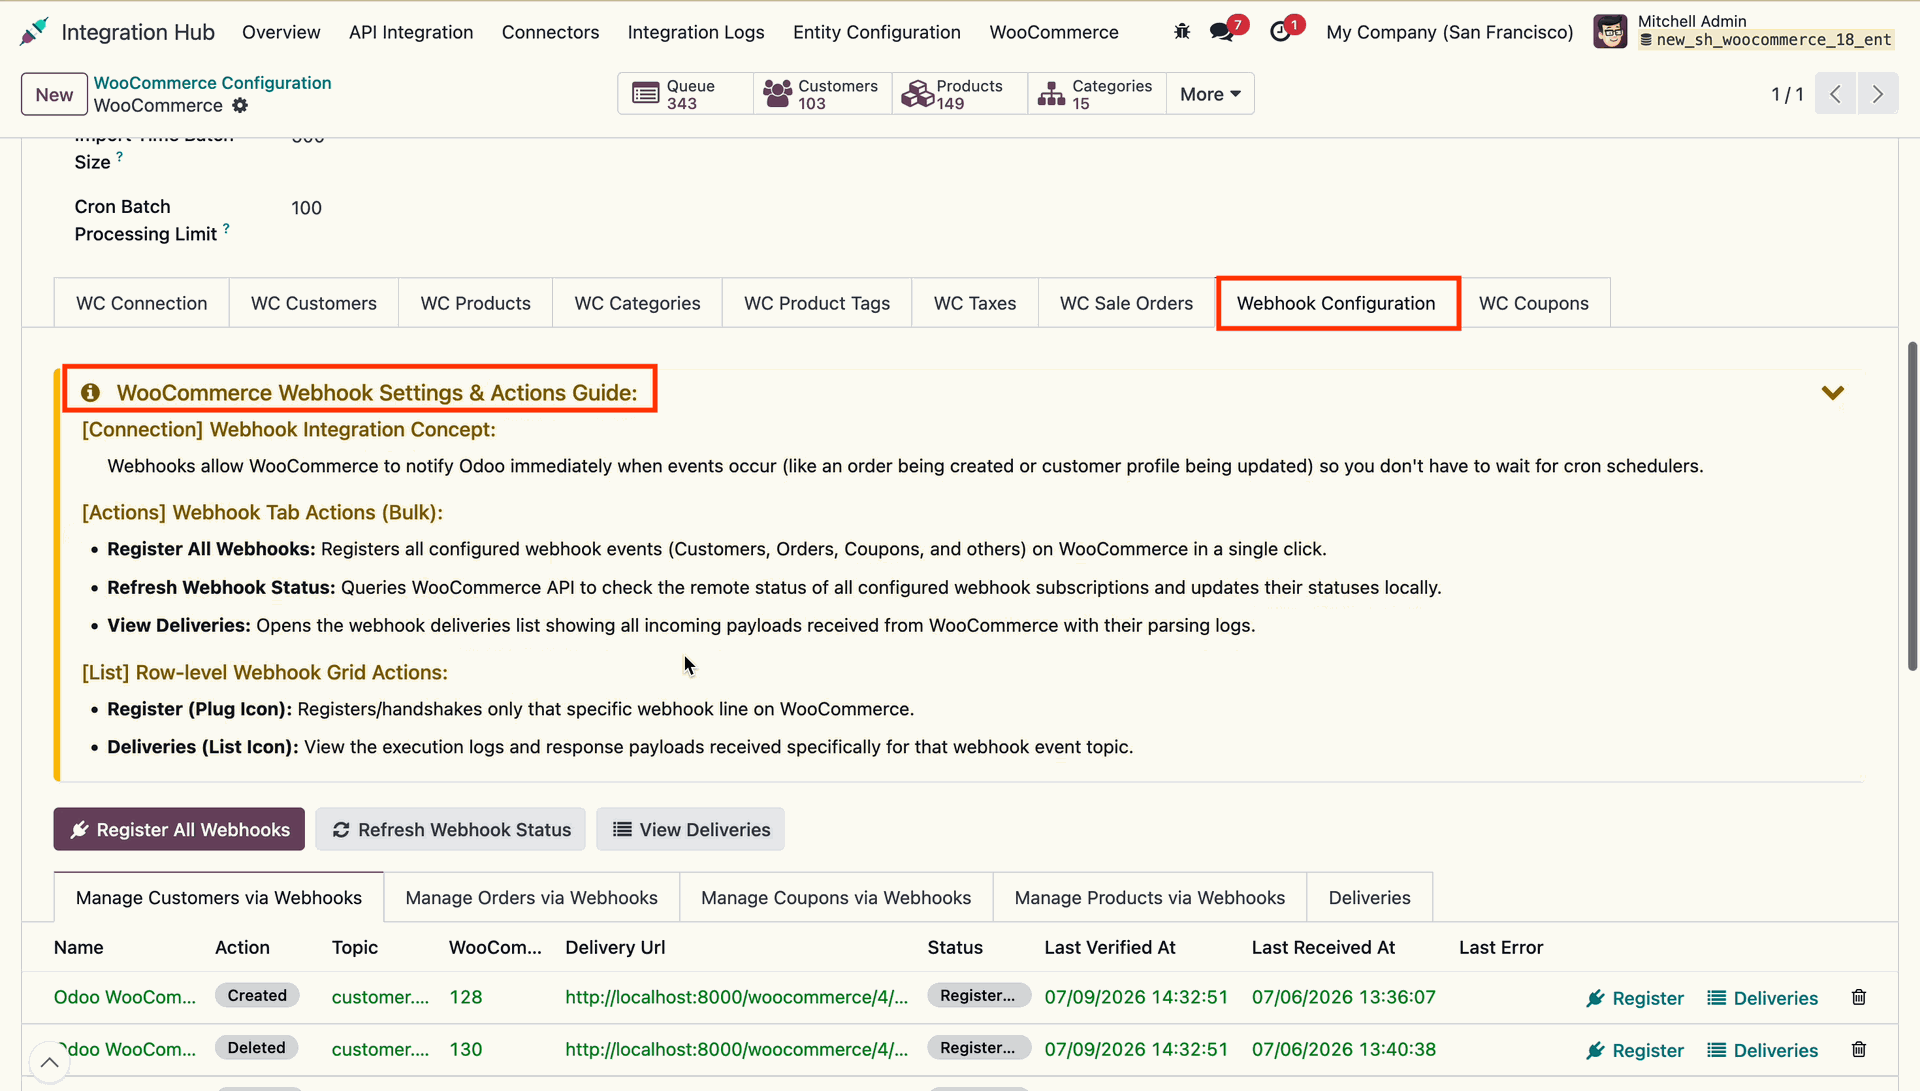
Task: Click Register All Webhooks button
Action: [179, 829]
